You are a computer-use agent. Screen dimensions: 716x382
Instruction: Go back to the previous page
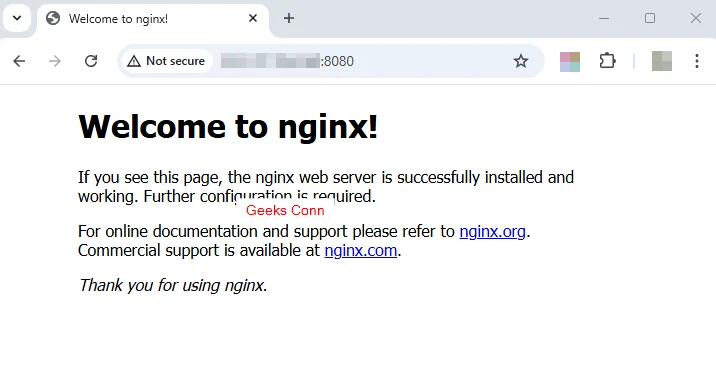pos(19,61)
